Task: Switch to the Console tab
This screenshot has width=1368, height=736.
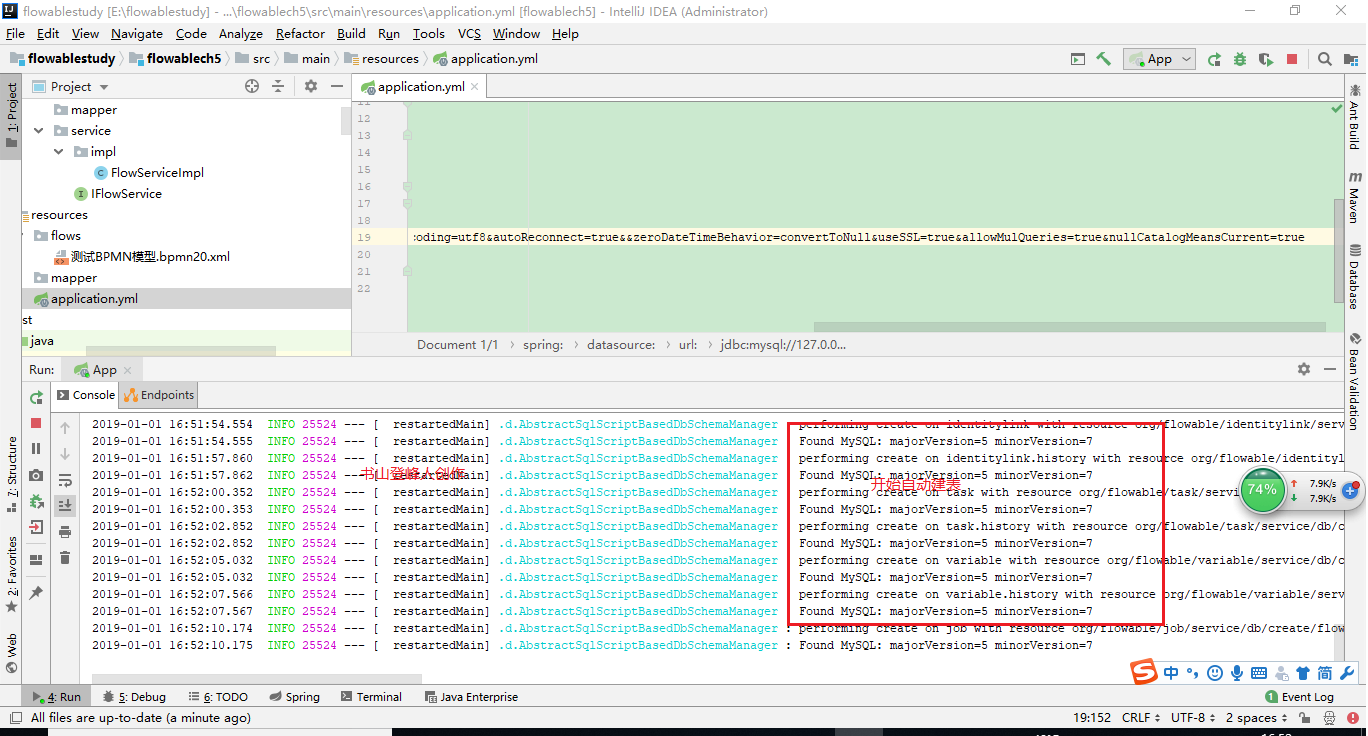Action: click(86, 395)
